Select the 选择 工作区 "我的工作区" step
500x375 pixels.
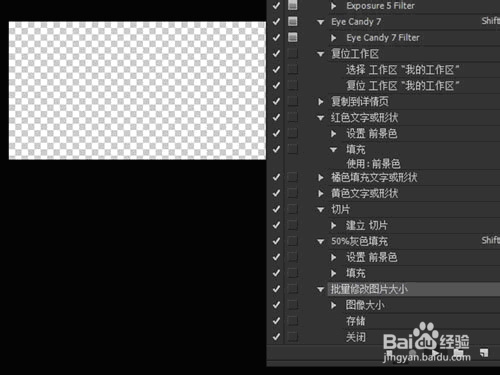[x=403, y=70]
